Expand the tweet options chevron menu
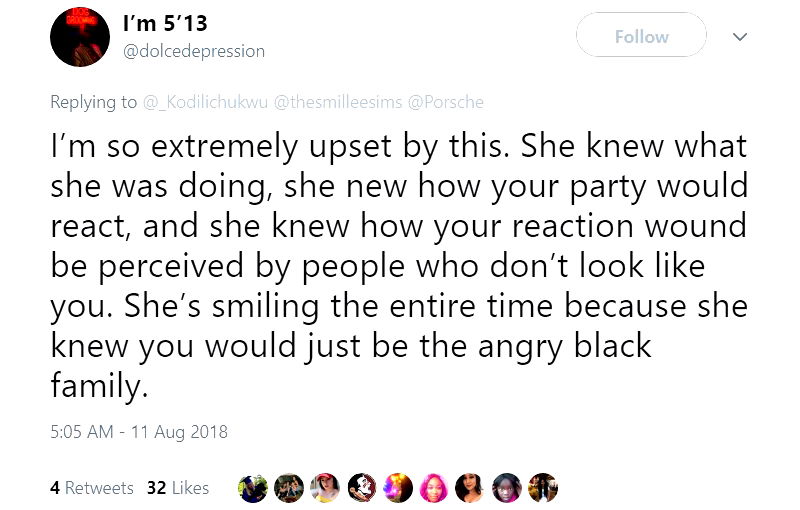This screenshot has width=800, height=510. coord(740,36)
